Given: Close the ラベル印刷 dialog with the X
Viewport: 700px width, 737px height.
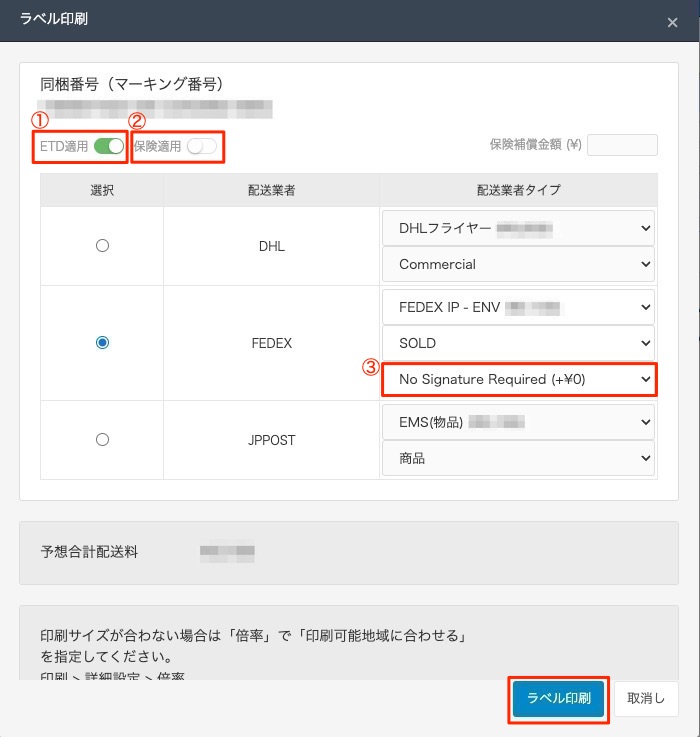Looking at the screenshot, I should pyautogui.click(x=672, y=22).
